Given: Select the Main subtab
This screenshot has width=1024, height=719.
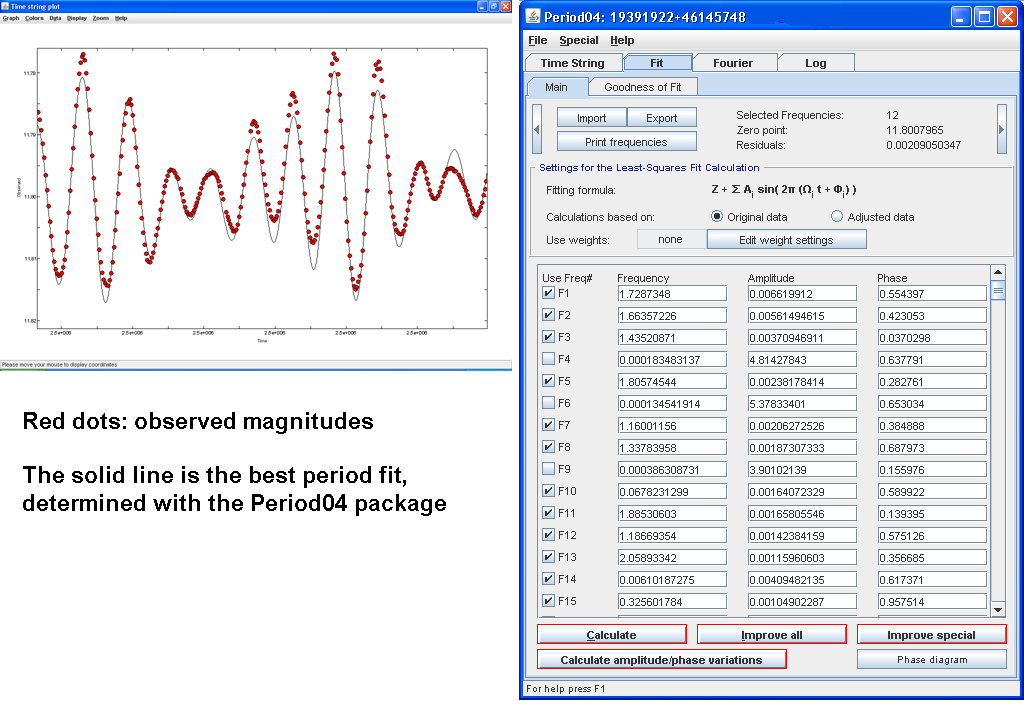Looking at the screenshot, I should (x=556, y=87).
